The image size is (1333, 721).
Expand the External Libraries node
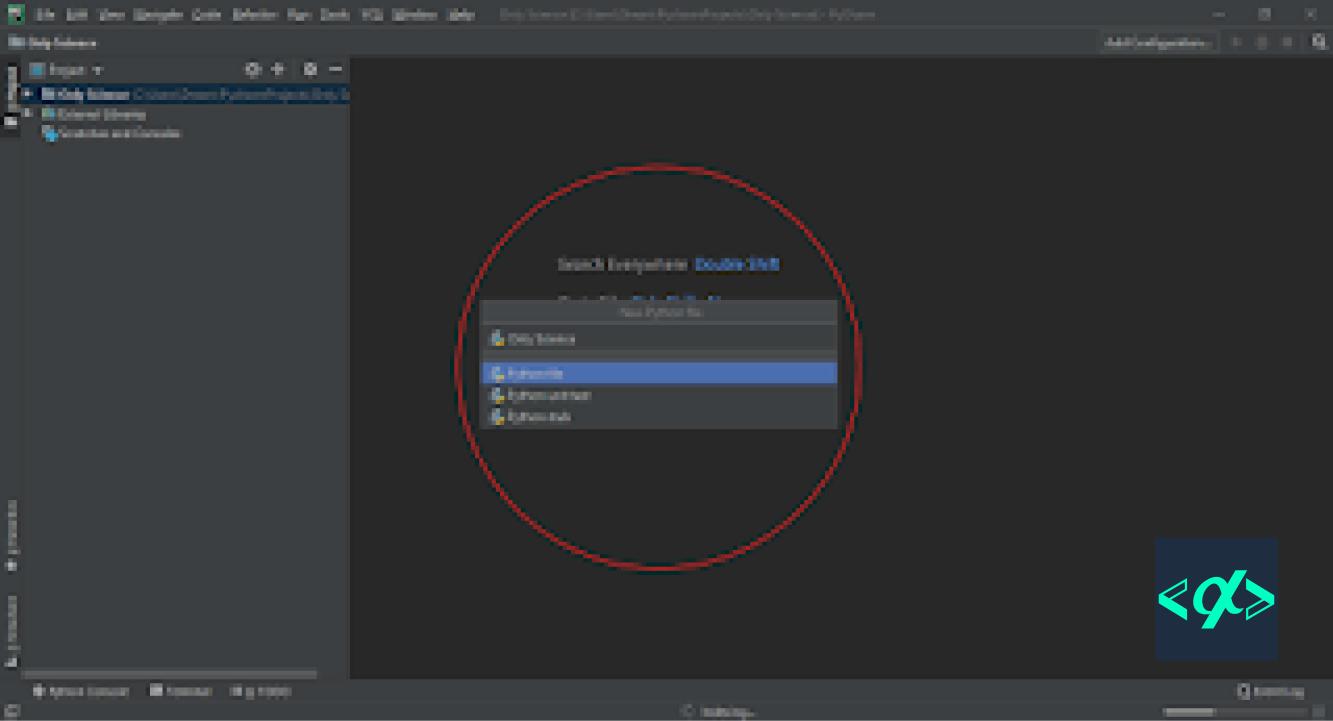[30, 113]
